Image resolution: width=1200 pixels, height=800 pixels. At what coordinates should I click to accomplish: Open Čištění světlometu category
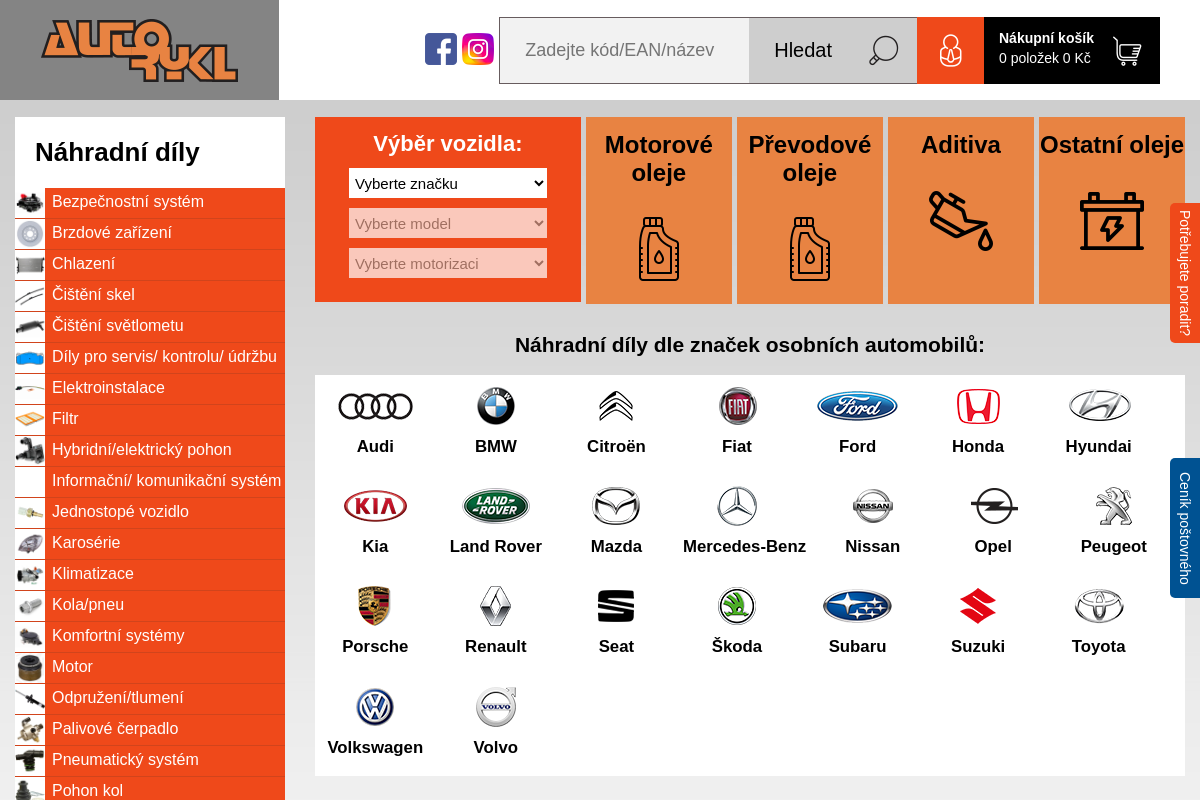point(150,327)
